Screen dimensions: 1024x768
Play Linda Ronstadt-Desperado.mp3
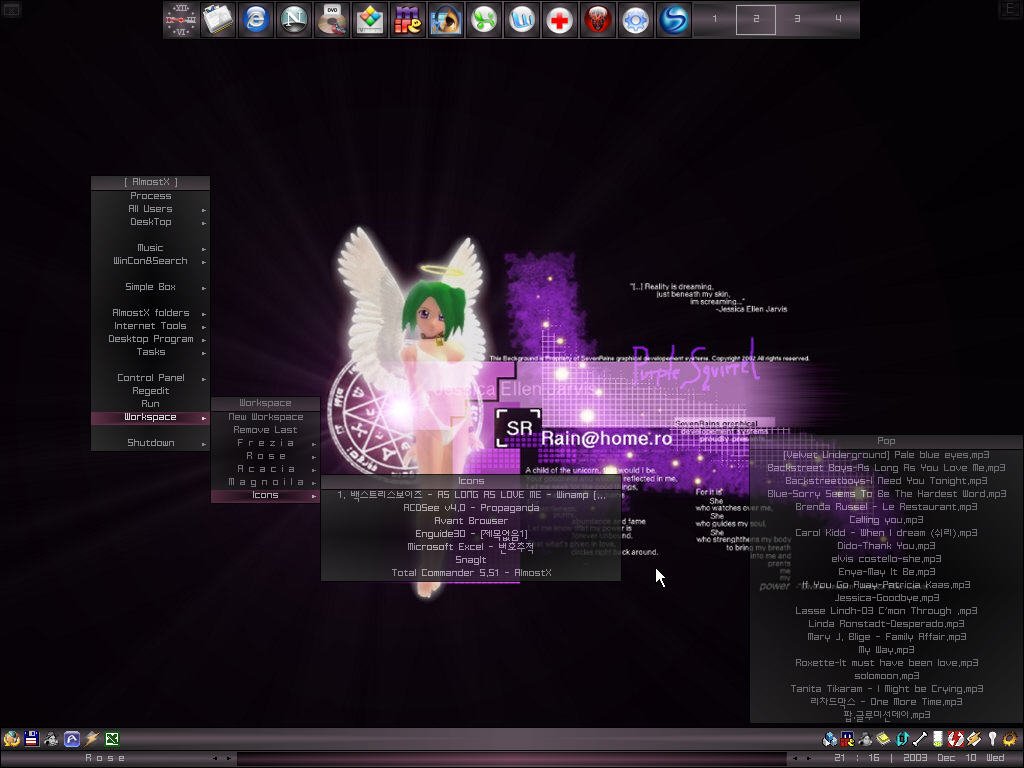click(x=886, y=624)
